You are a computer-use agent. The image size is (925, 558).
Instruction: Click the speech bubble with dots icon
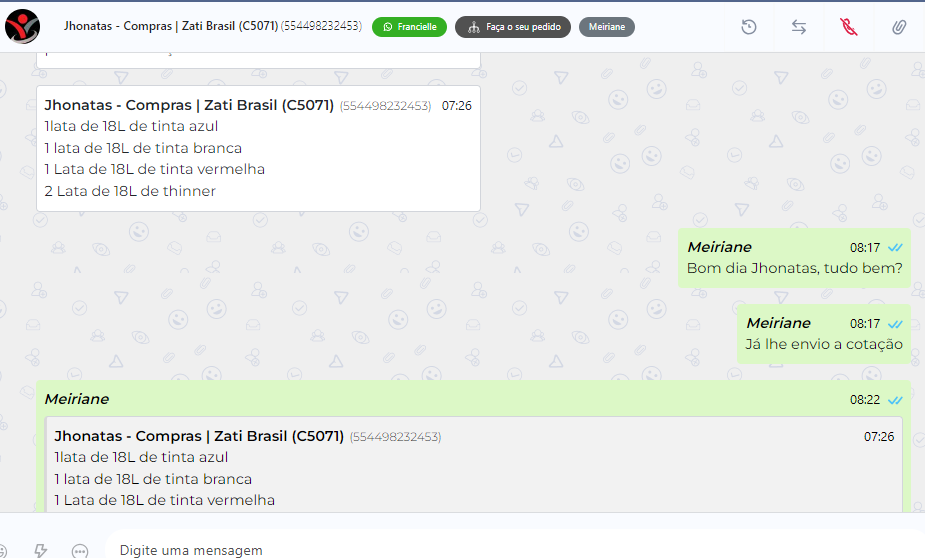80,551
